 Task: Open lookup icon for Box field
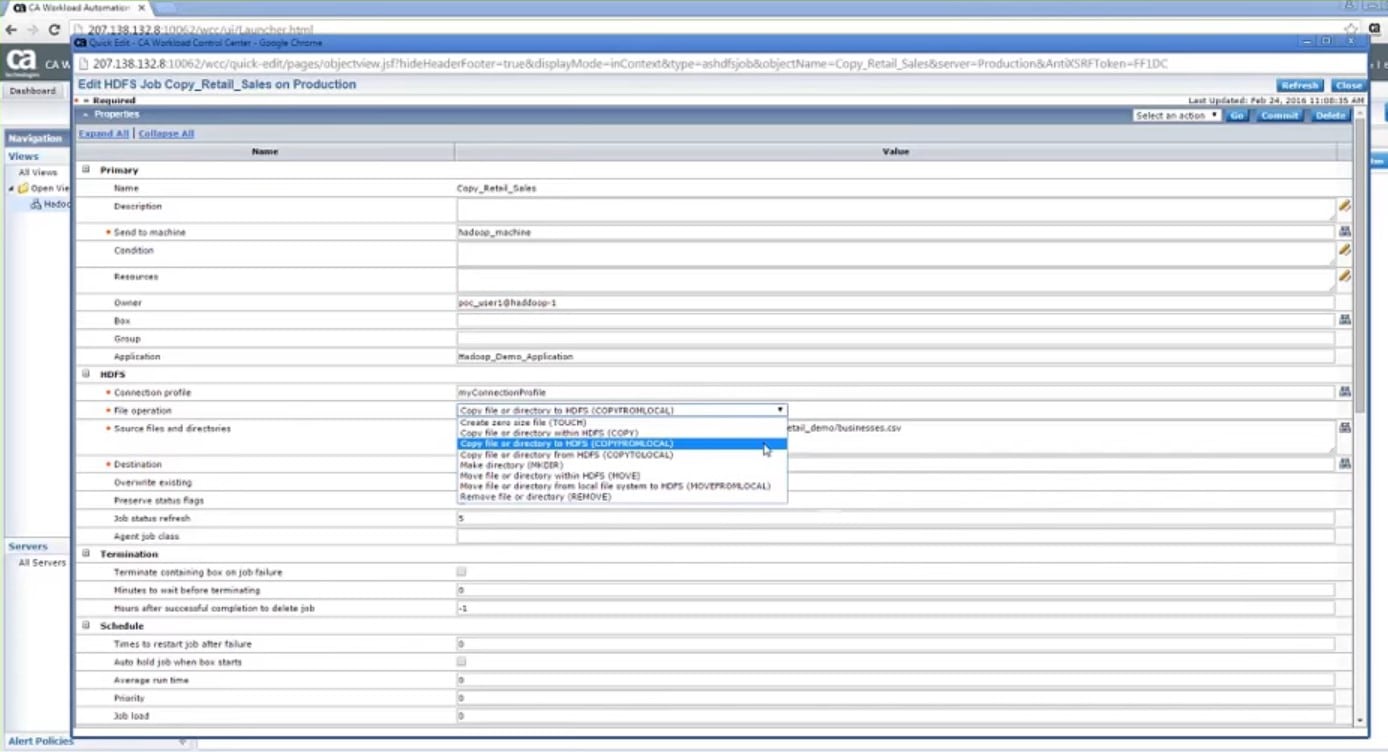pyautogui.click(x=1345, y=320)
